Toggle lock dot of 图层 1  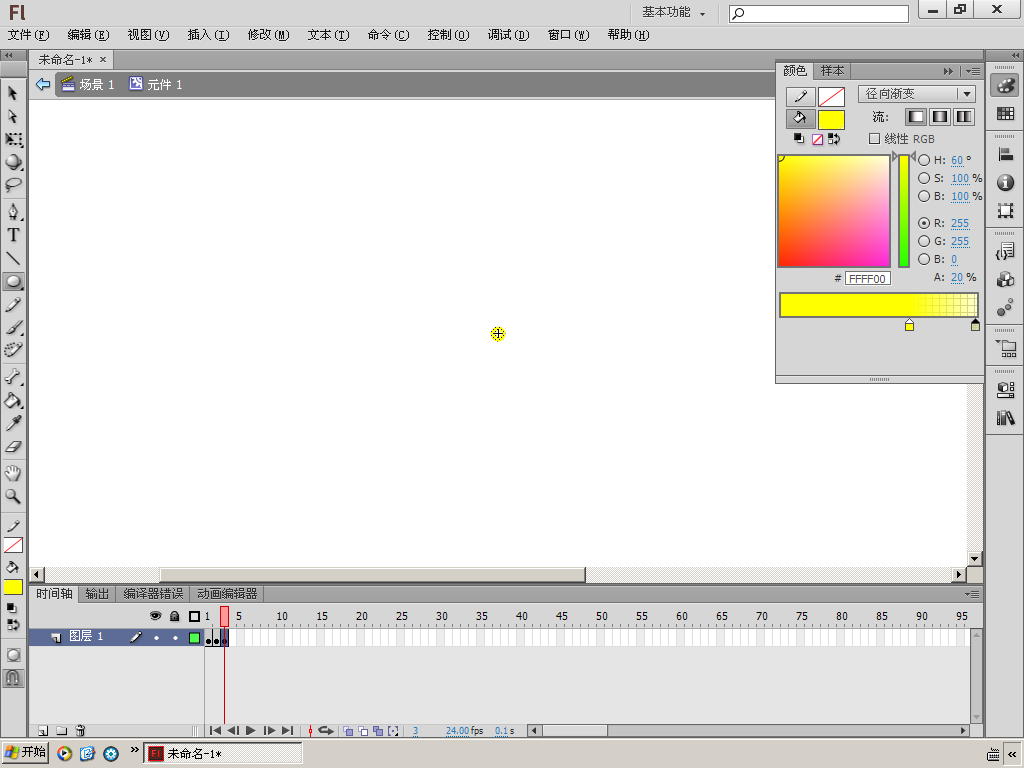(x=175, y=637)
